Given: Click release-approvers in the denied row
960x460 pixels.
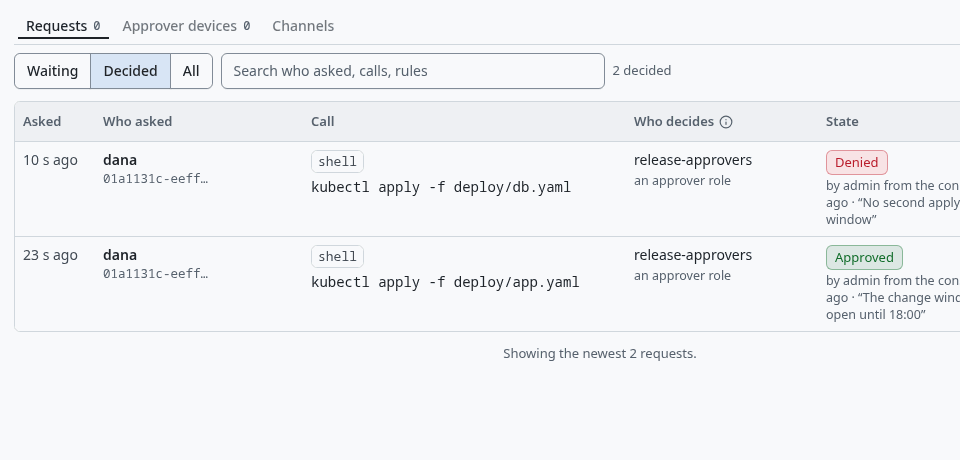Looking at the screenshot, I should click(692, 160).
